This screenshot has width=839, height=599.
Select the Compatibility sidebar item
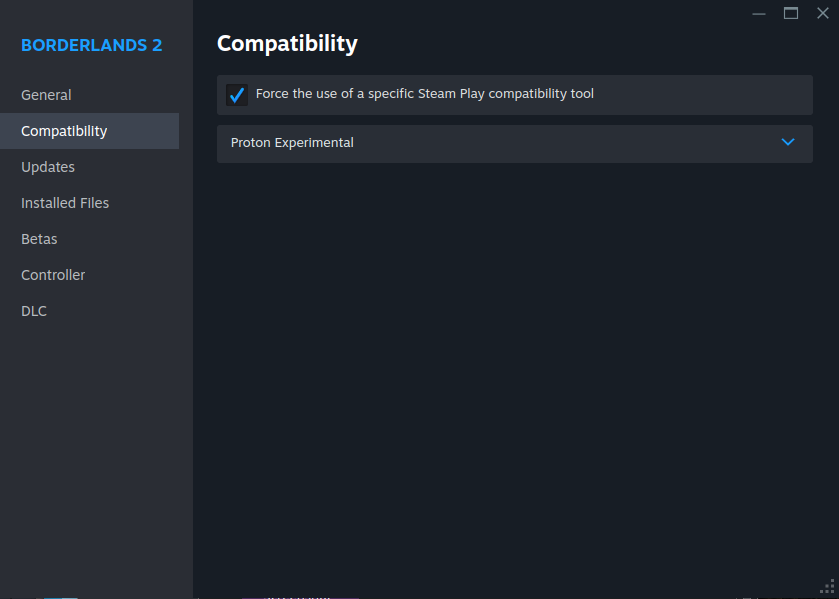click(89, 131)
